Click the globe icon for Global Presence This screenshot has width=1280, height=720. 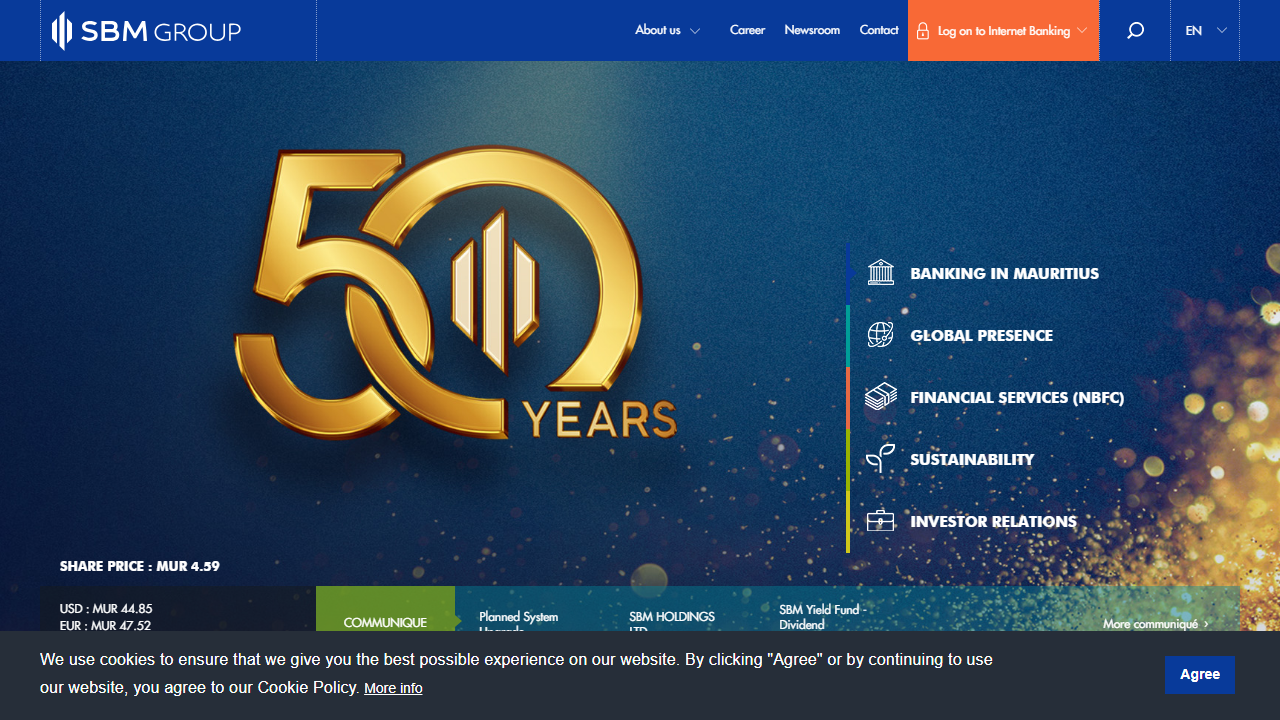click(x=880, y=335)
